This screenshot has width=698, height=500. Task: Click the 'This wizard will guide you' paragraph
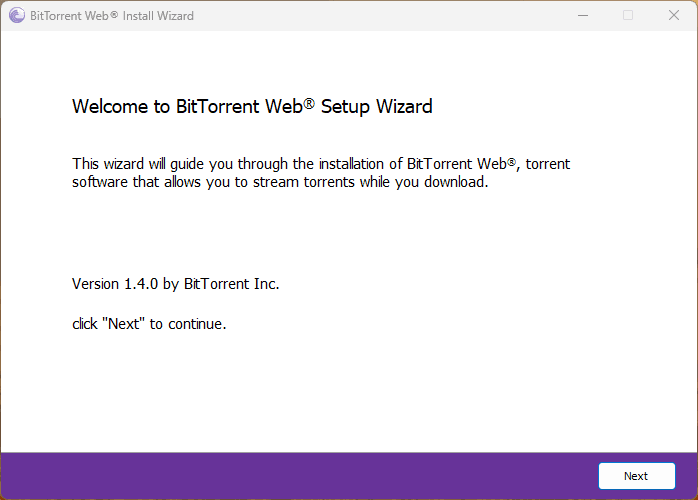321,173
